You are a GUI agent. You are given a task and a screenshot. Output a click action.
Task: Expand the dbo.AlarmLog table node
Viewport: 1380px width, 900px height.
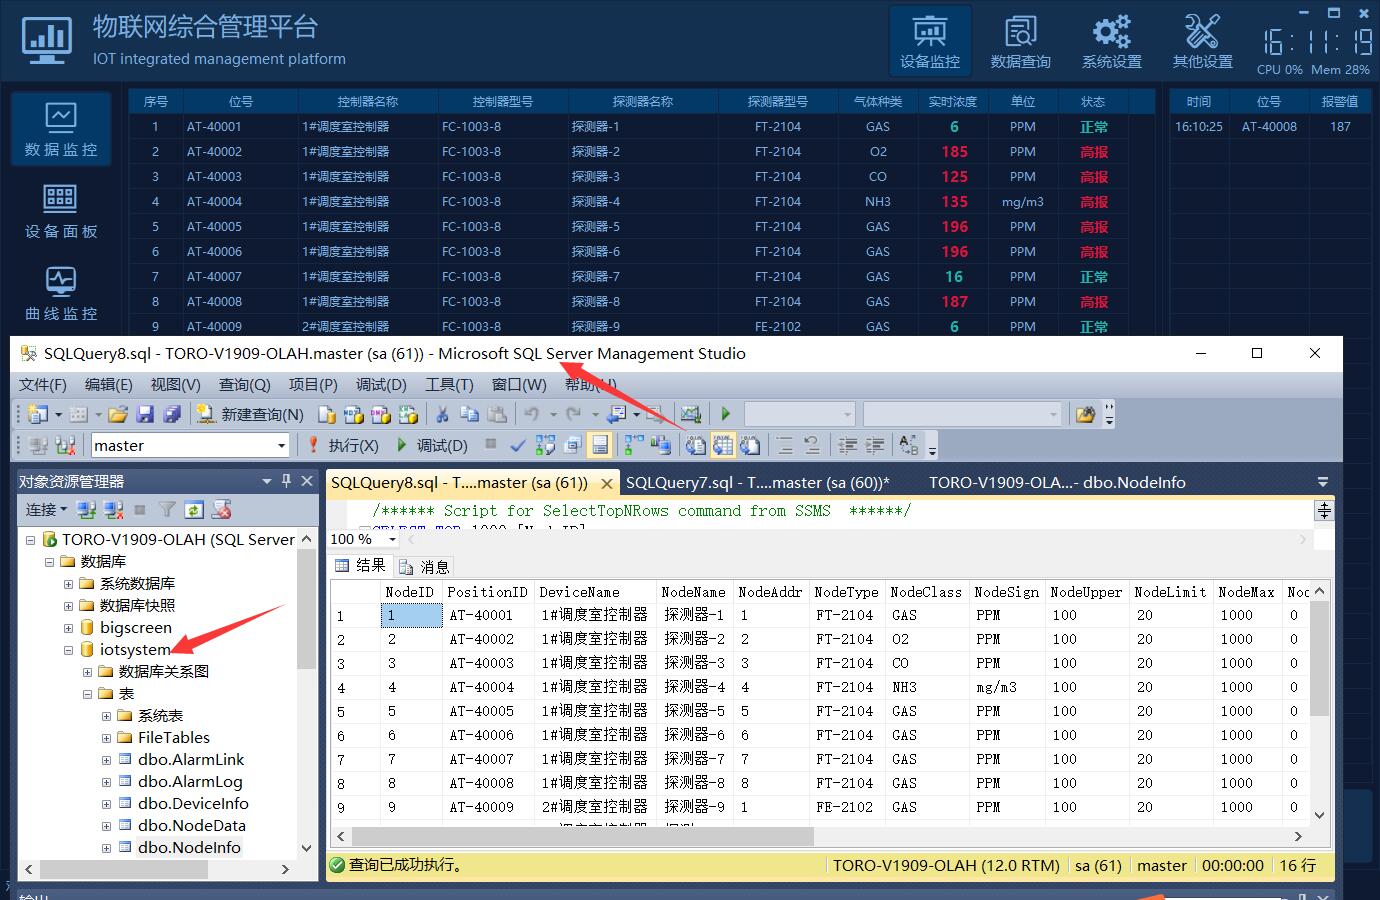(x=107, y=782)
